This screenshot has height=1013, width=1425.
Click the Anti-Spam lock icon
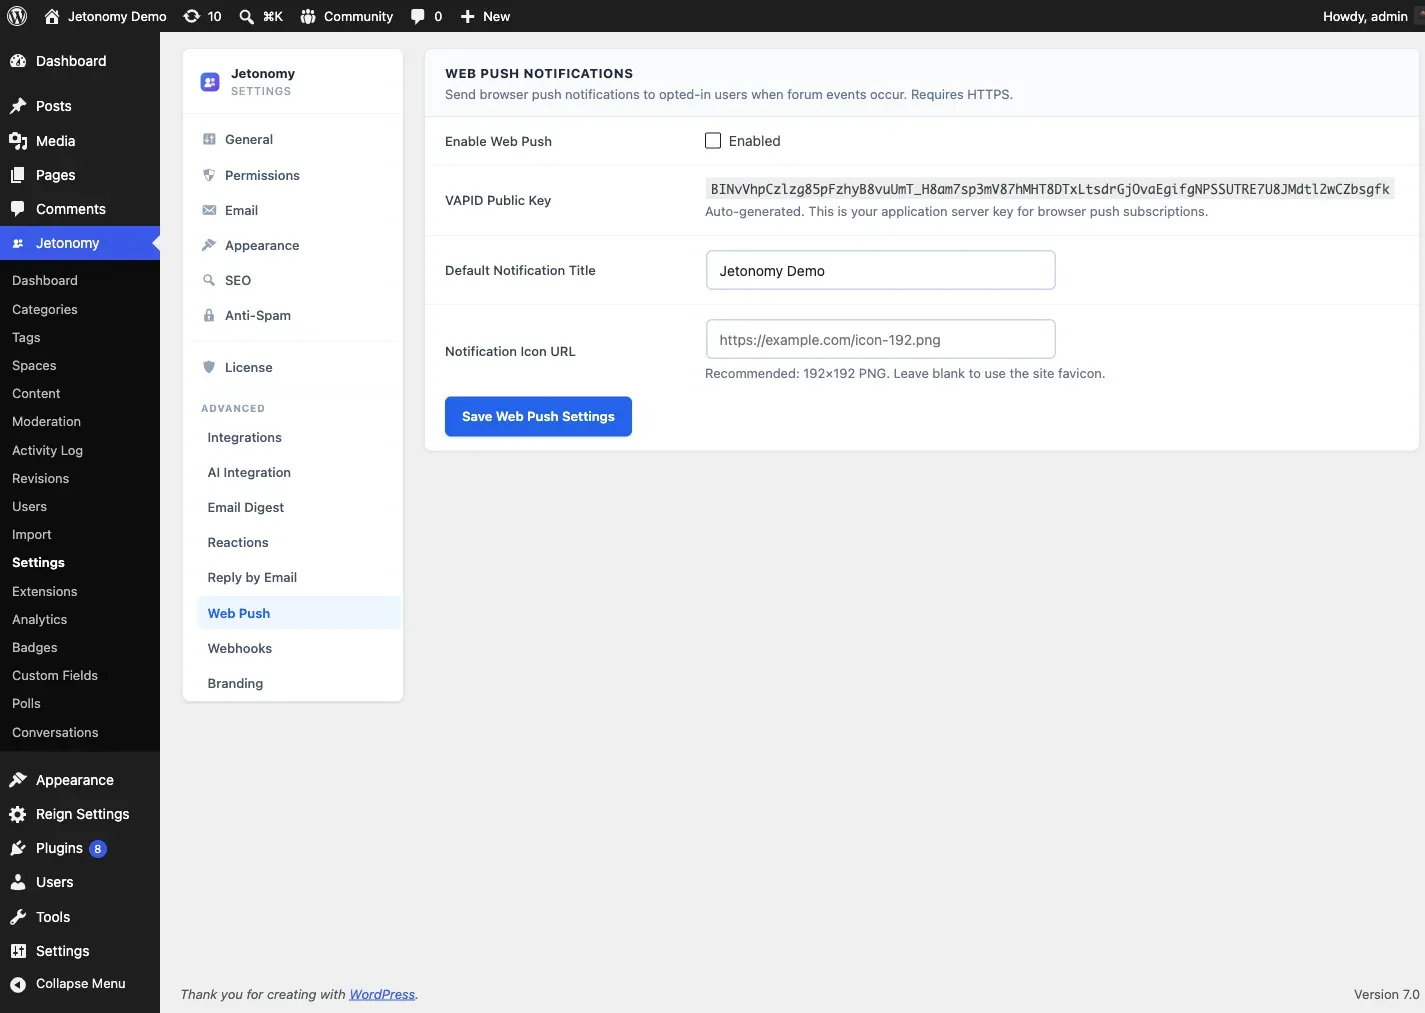209,315
